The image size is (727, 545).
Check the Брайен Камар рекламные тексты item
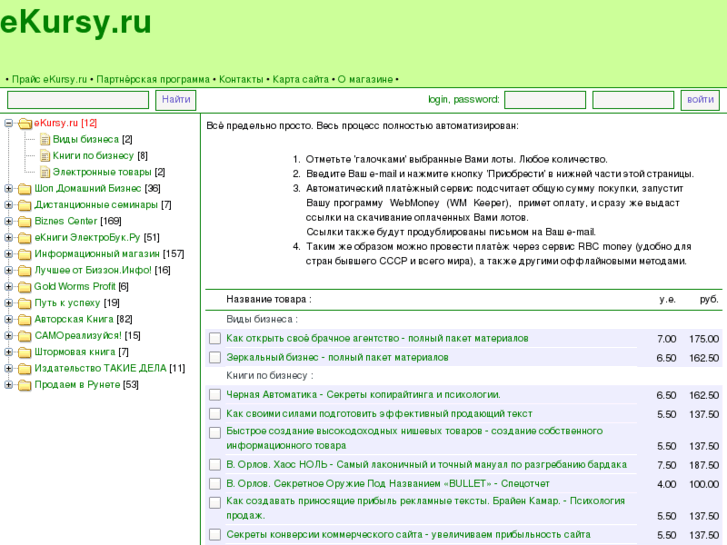click(x=215, y=503)
